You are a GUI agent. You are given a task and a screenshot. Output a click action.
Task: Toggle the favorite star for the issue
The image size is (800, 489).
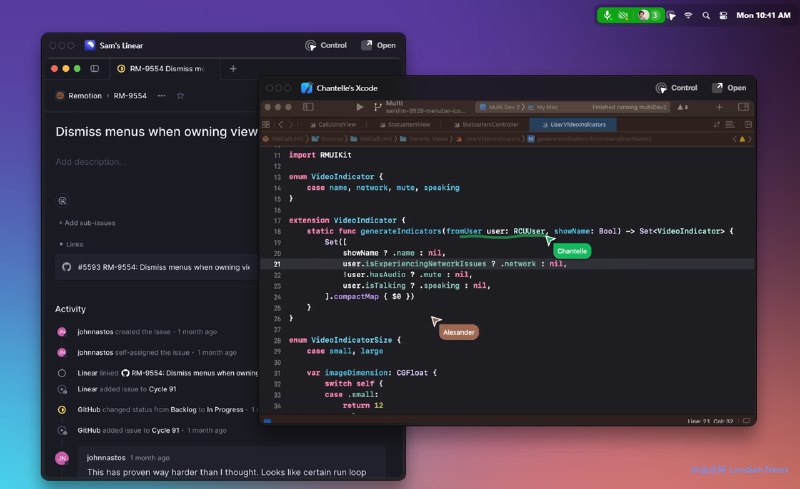coord(180,95)
